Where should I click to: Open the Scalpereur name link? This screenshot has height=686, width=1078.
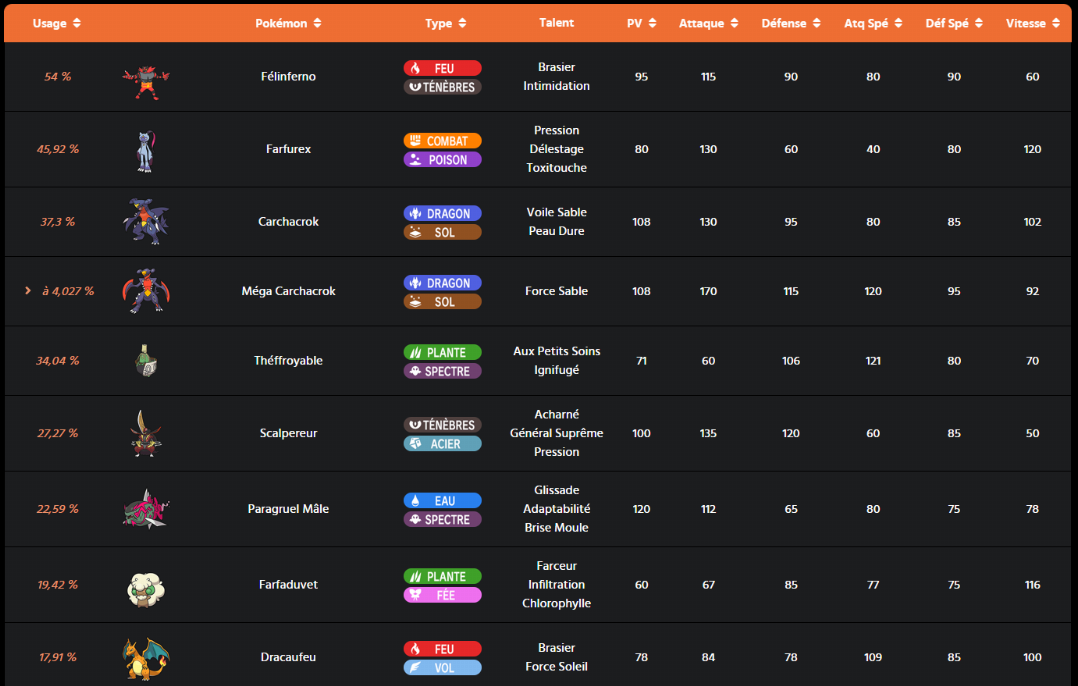click(x=288, y=434)
